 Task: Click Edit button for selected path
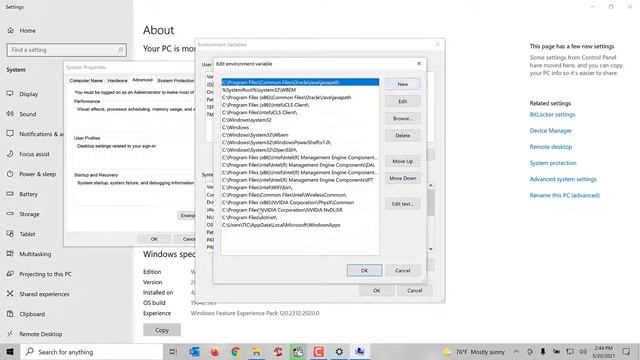tap(402, 101)
